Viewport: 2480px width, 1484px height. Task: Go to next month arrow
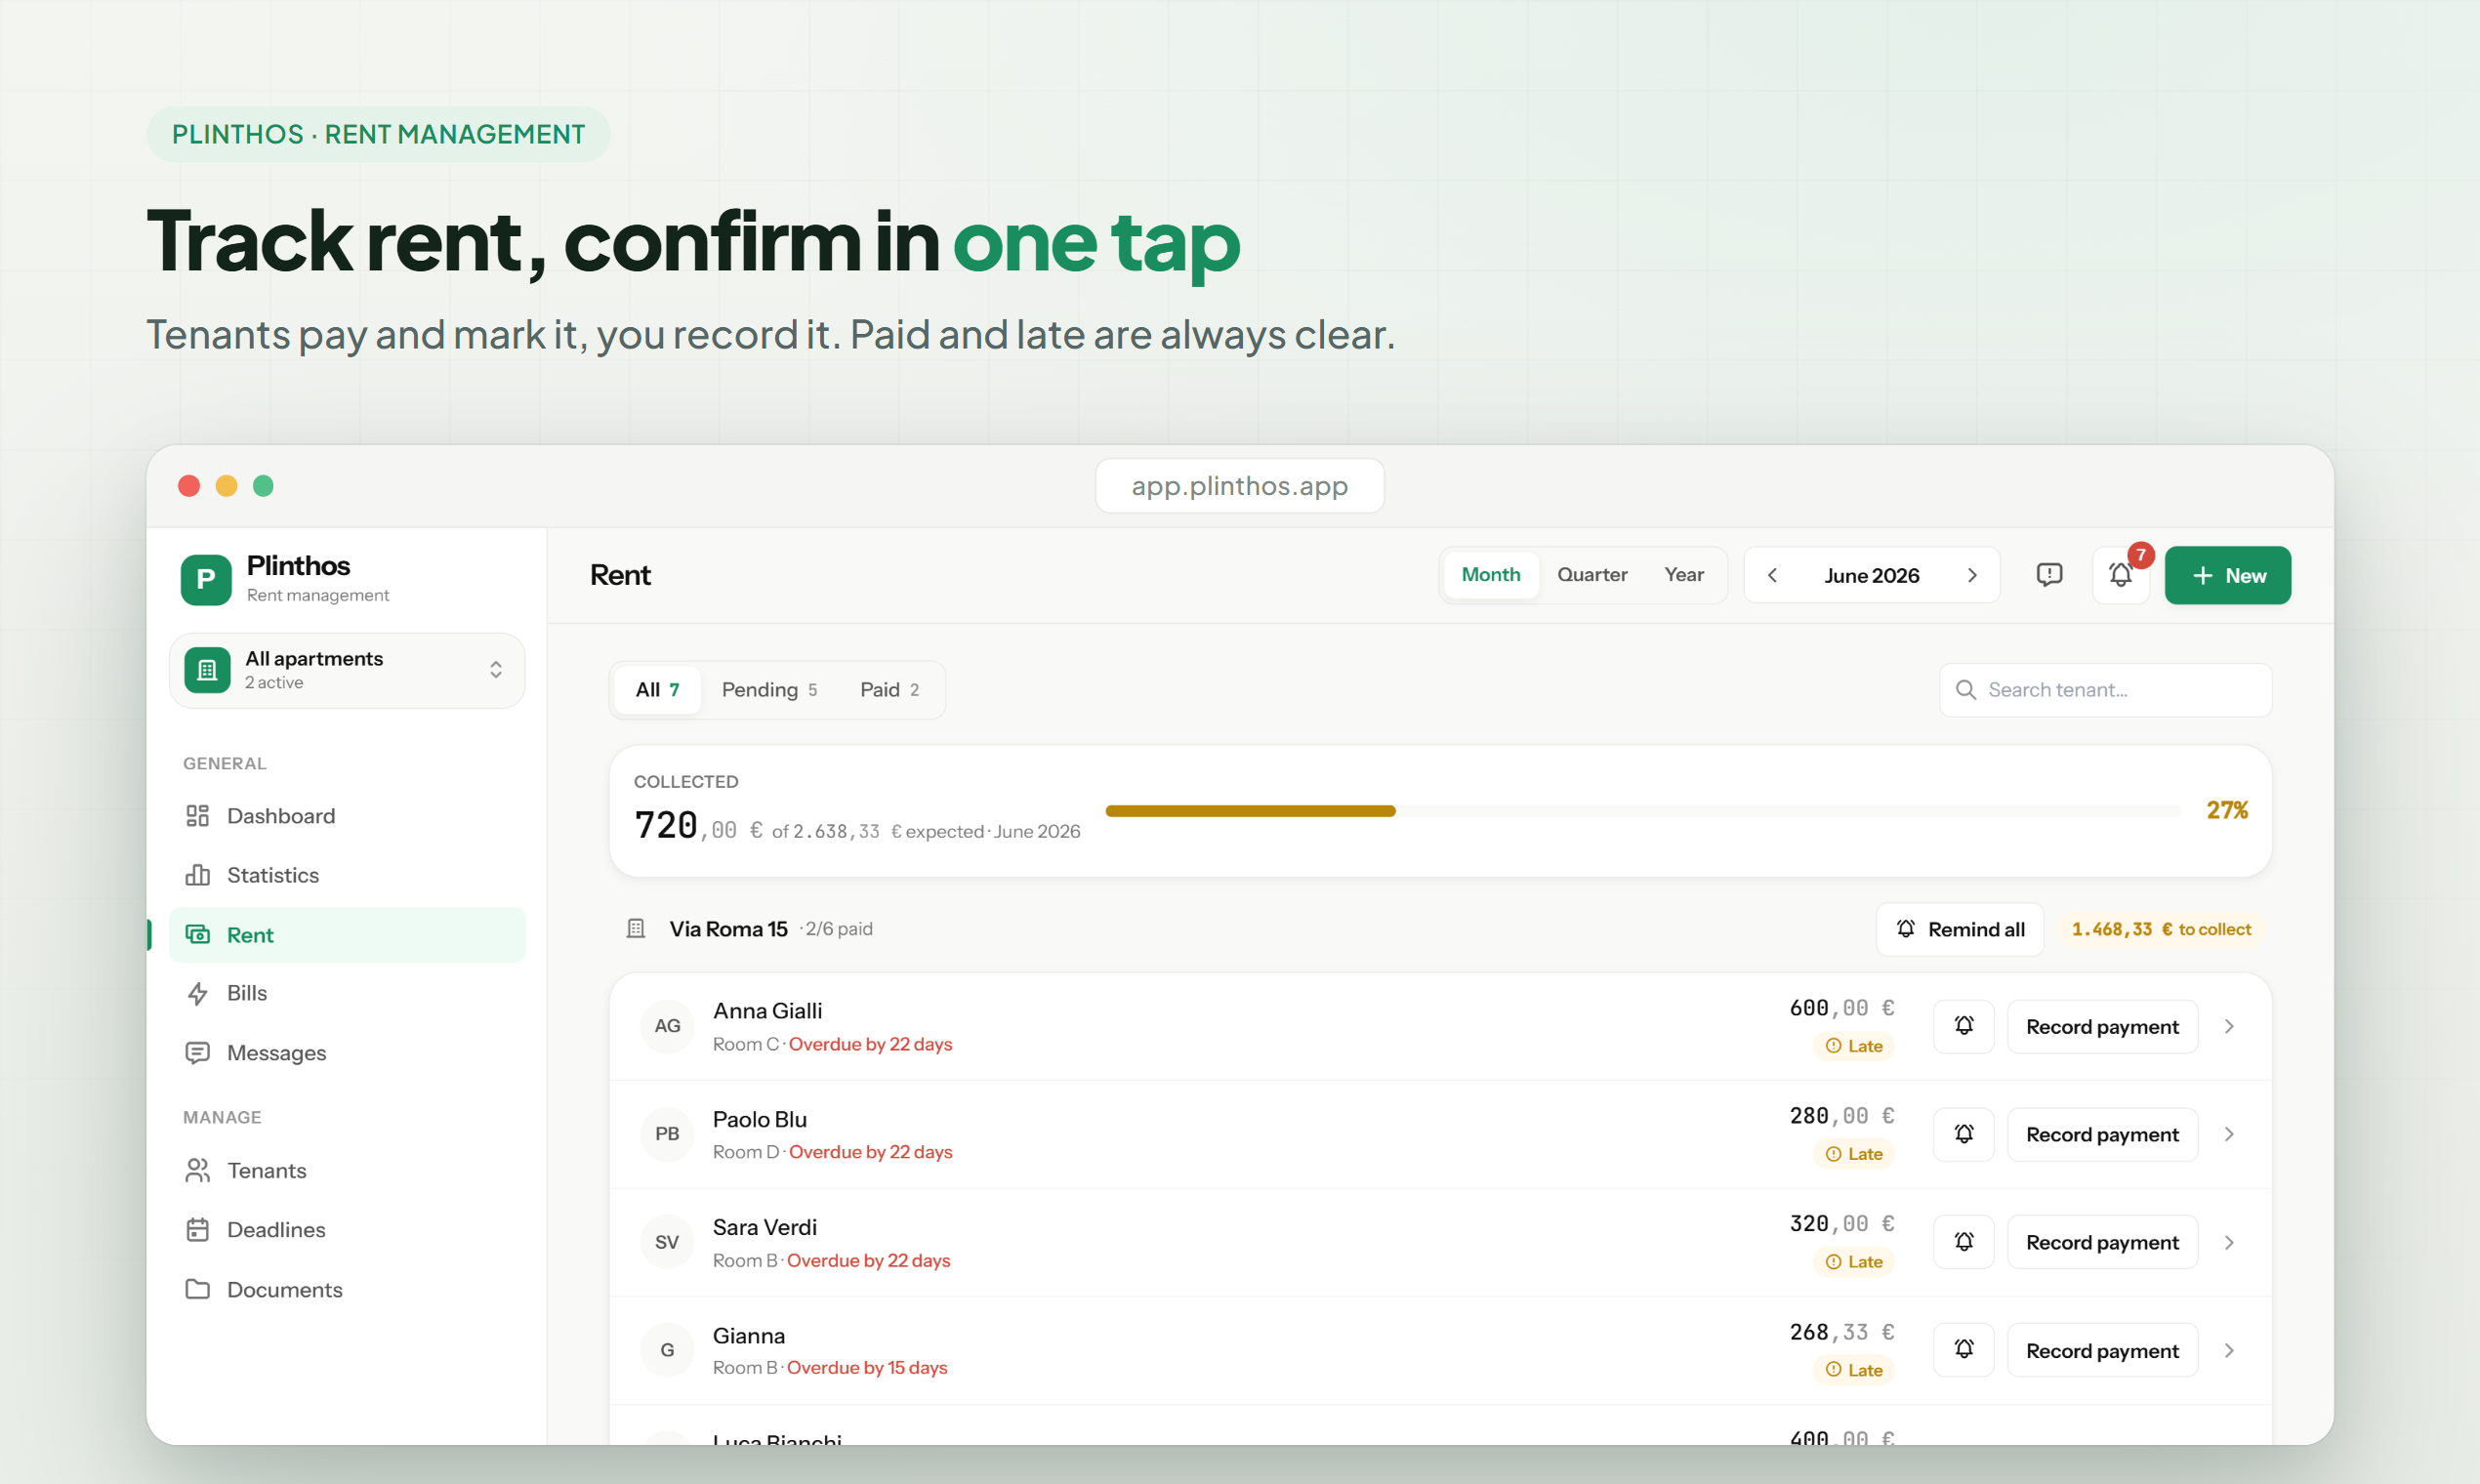tap(1972, 575)
